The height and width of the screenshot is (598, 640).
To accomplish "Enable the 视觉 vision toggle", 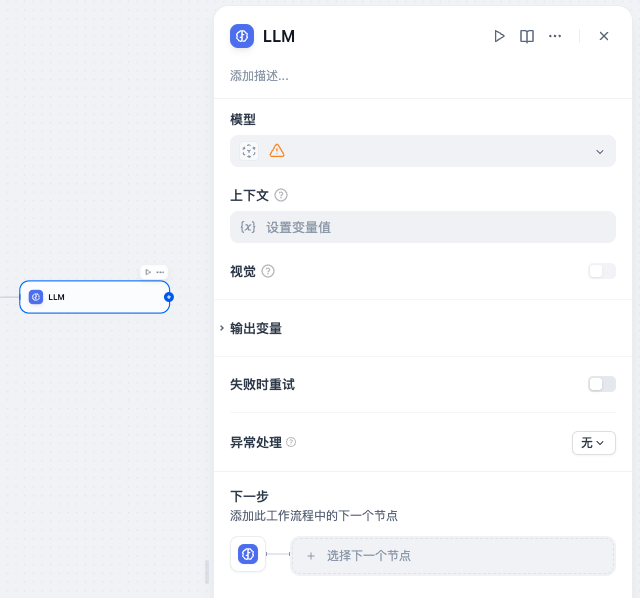I will coord(602,271).
